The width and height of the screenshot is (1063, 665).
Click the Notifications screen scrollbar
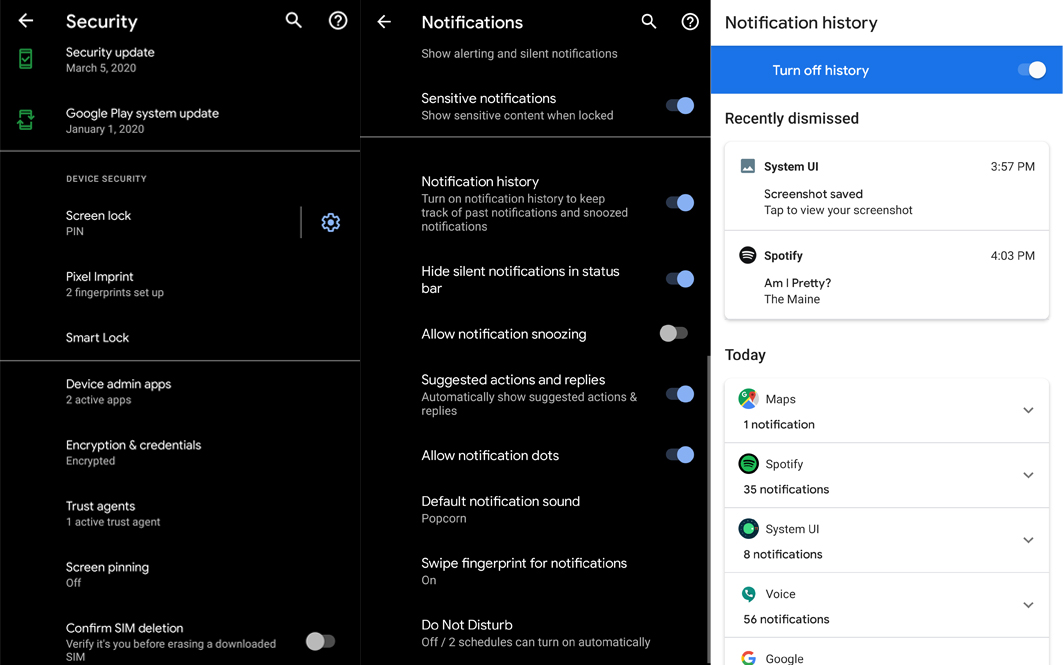(707, 508)
